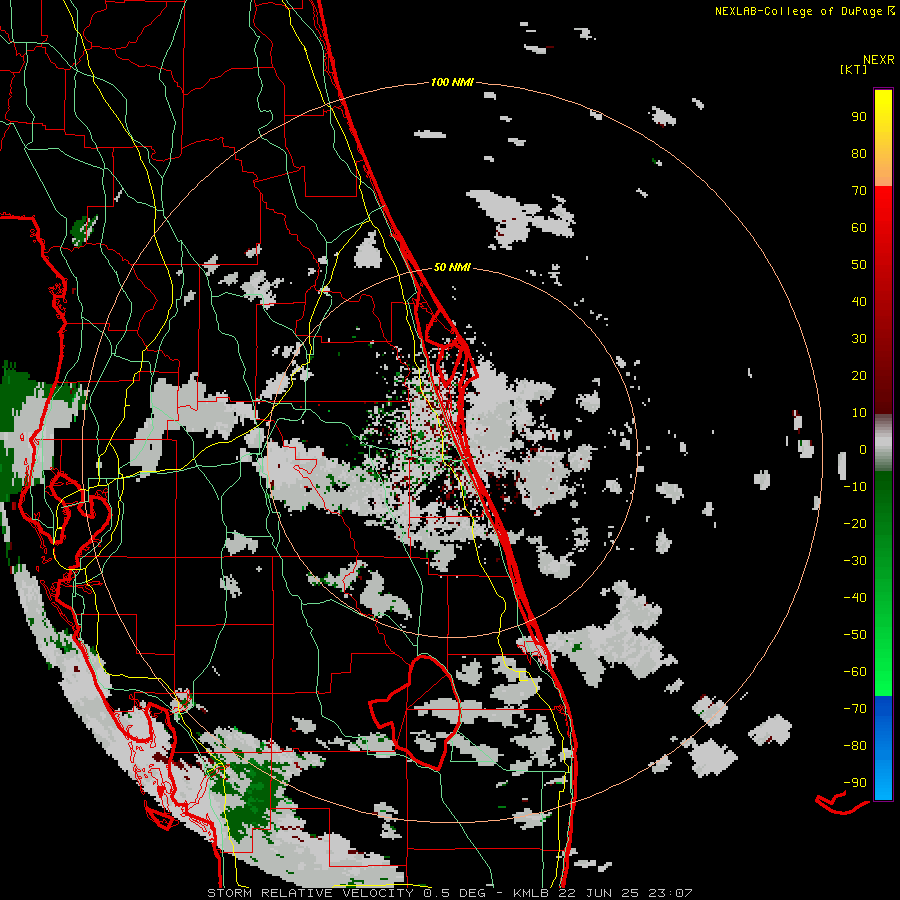900x900 pixels.
Task: Click the 50 value on velocity scale
Action: 859,265
